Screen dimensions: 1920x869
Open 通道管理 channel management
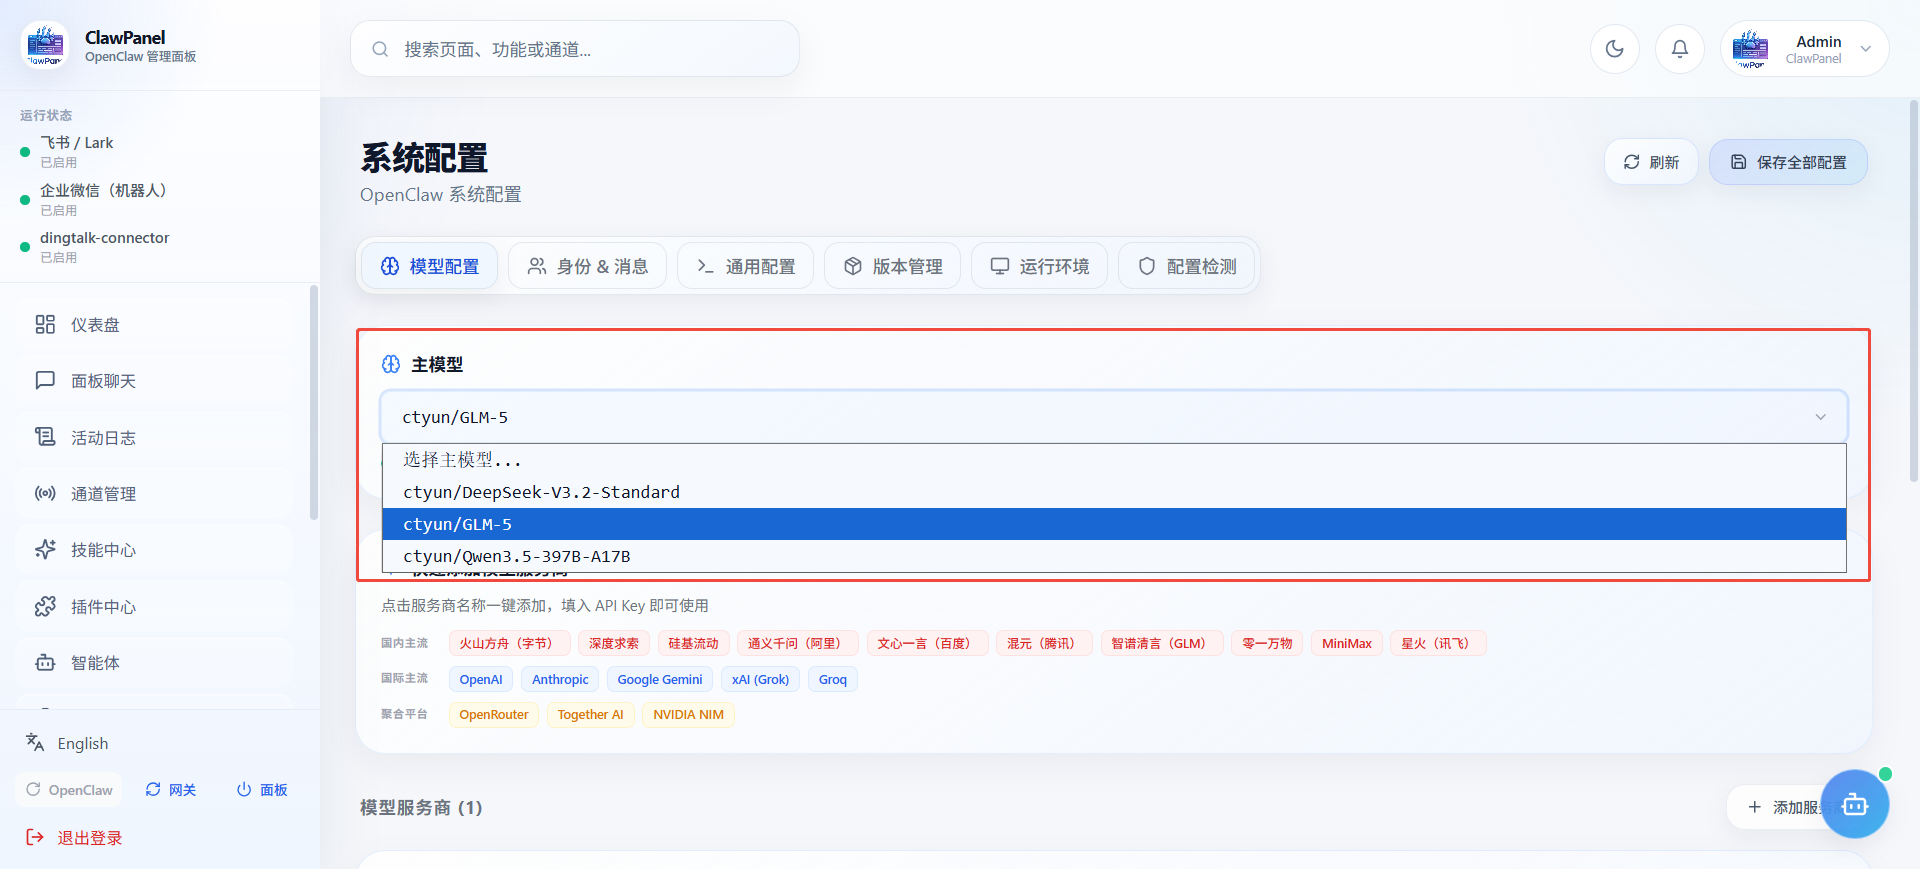pos(103,494)
